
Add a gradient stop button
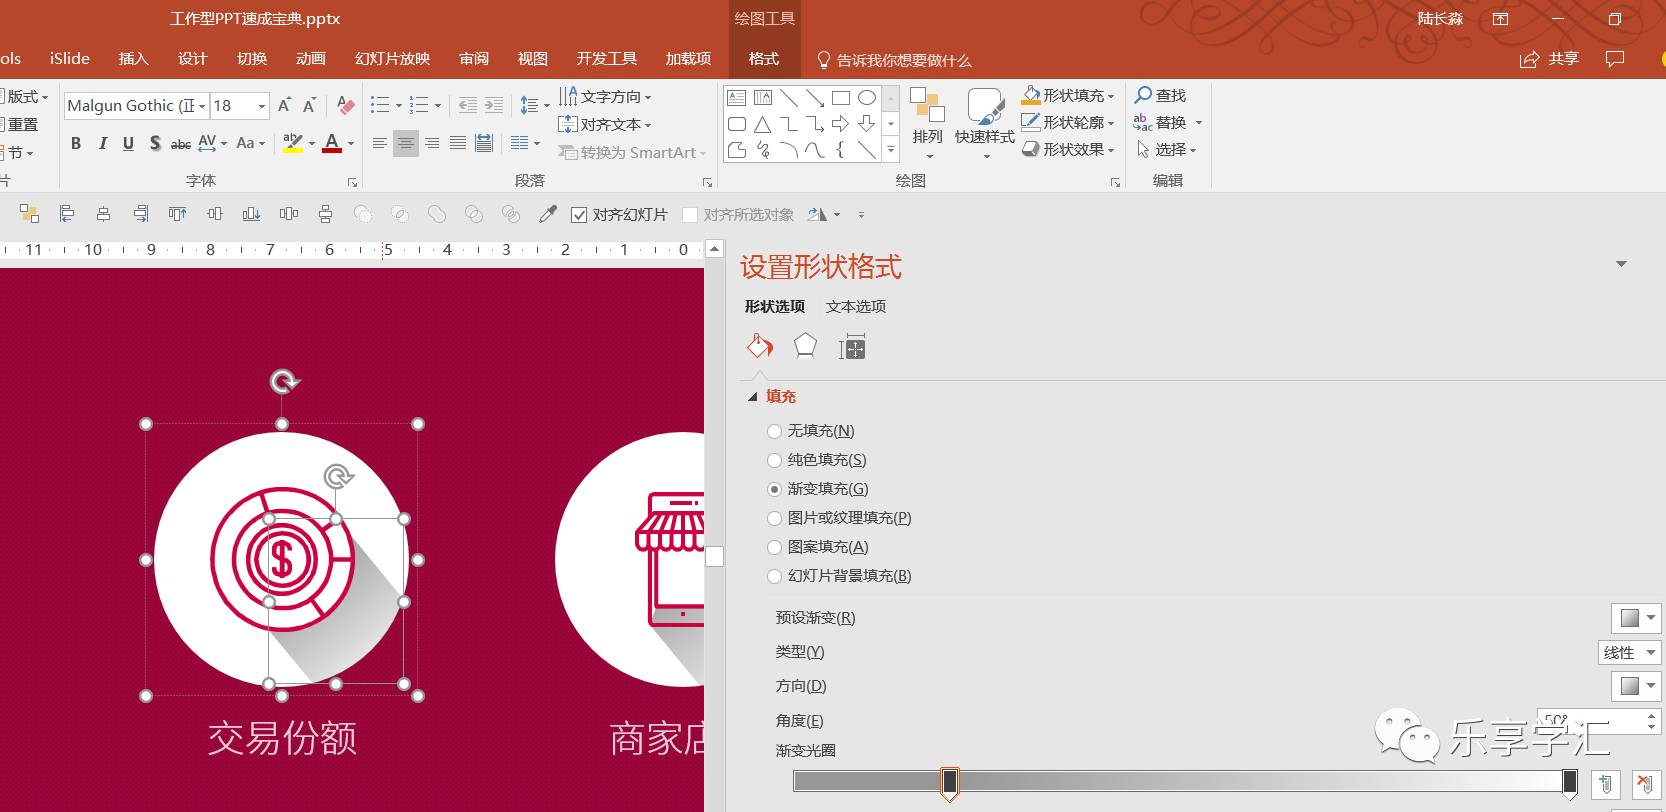click(x=1606, y=784)
